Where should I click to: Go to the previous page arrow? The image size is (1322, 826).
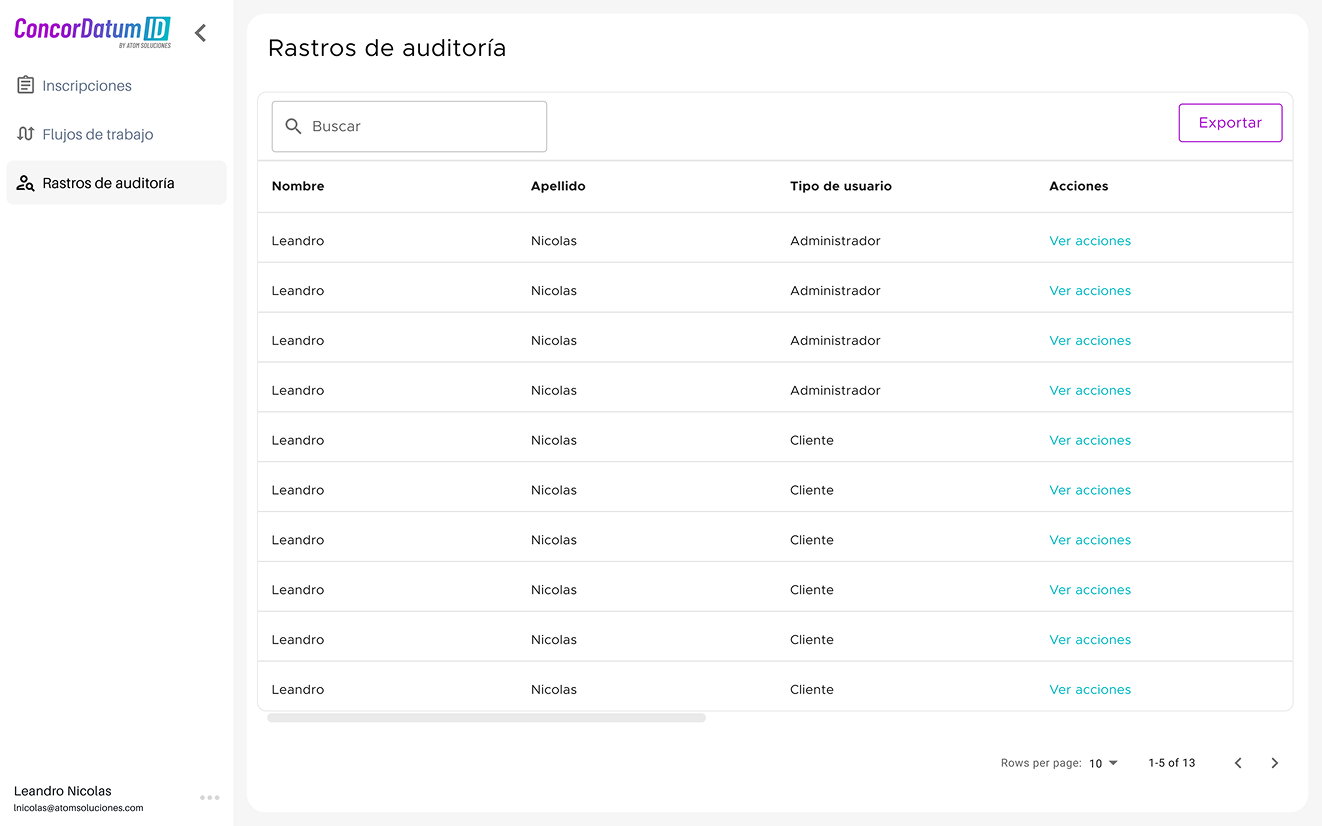pos(1238,763)
